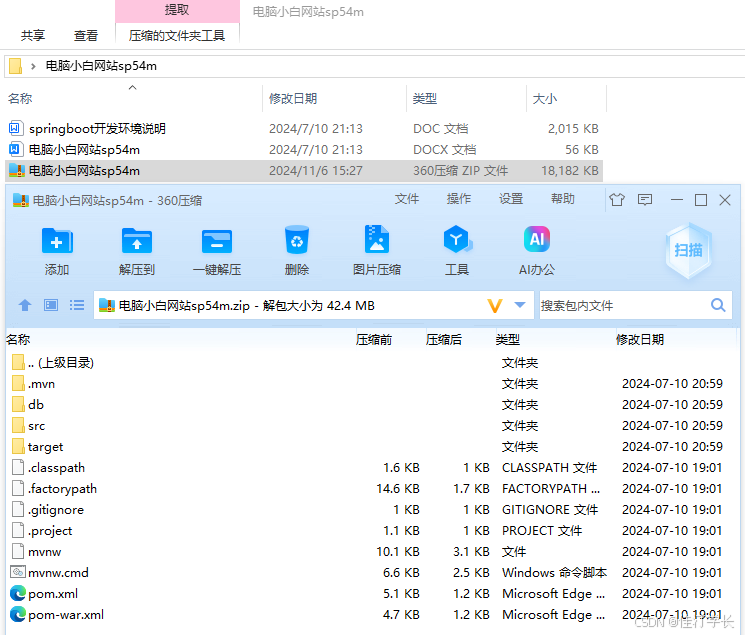Sort archive contents by 名称 column
This screenshot has height=635, width=745.
pos(18,339)
